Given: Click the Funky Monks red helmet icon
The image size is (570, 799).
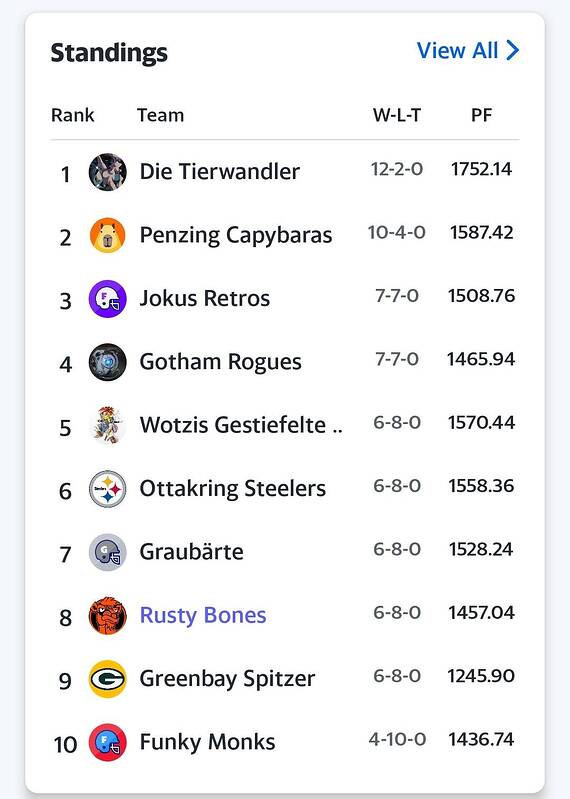Looking at the screenshot, I should point(107,742).
